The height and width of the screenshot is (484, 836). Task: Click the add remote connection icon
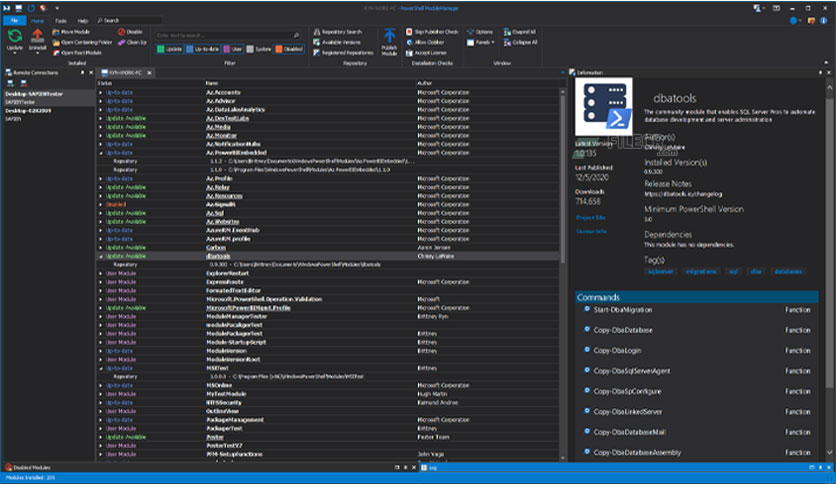(x=10, y=83)
